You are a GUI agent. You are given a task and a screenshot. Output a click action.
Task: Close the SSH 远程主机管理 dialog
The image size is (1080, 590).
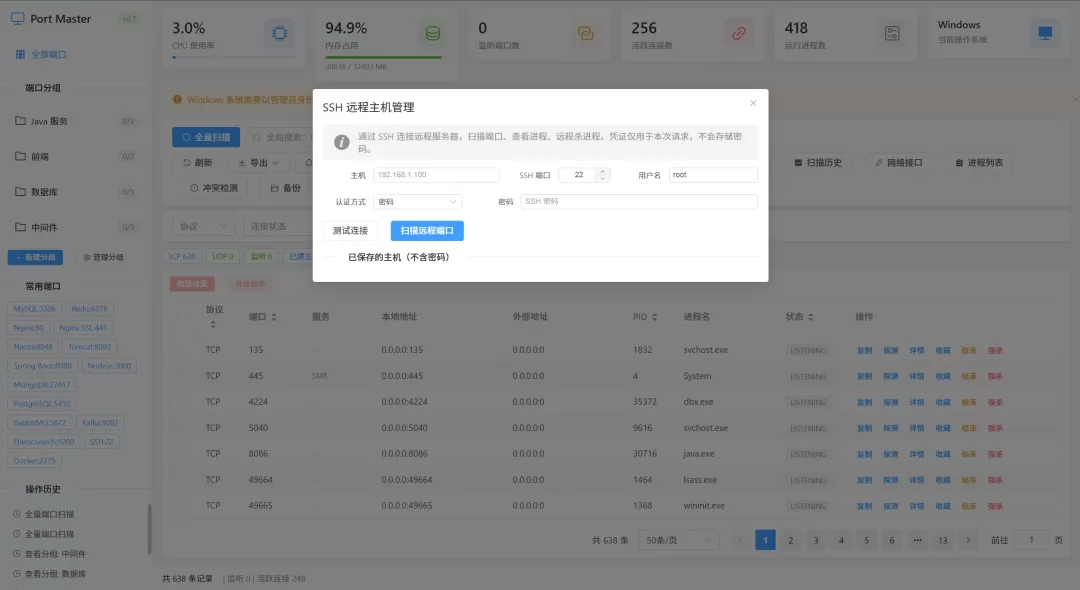[753, 103]
